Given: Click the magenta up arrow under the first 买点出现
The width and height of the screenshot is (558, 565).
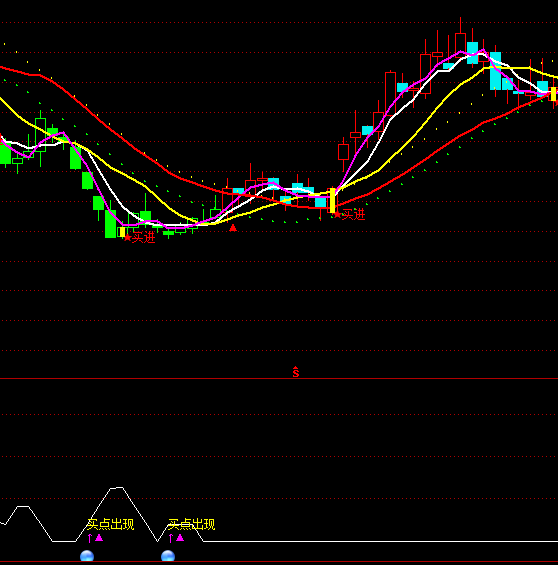Looking at the screenshot, I should (90, 538).
